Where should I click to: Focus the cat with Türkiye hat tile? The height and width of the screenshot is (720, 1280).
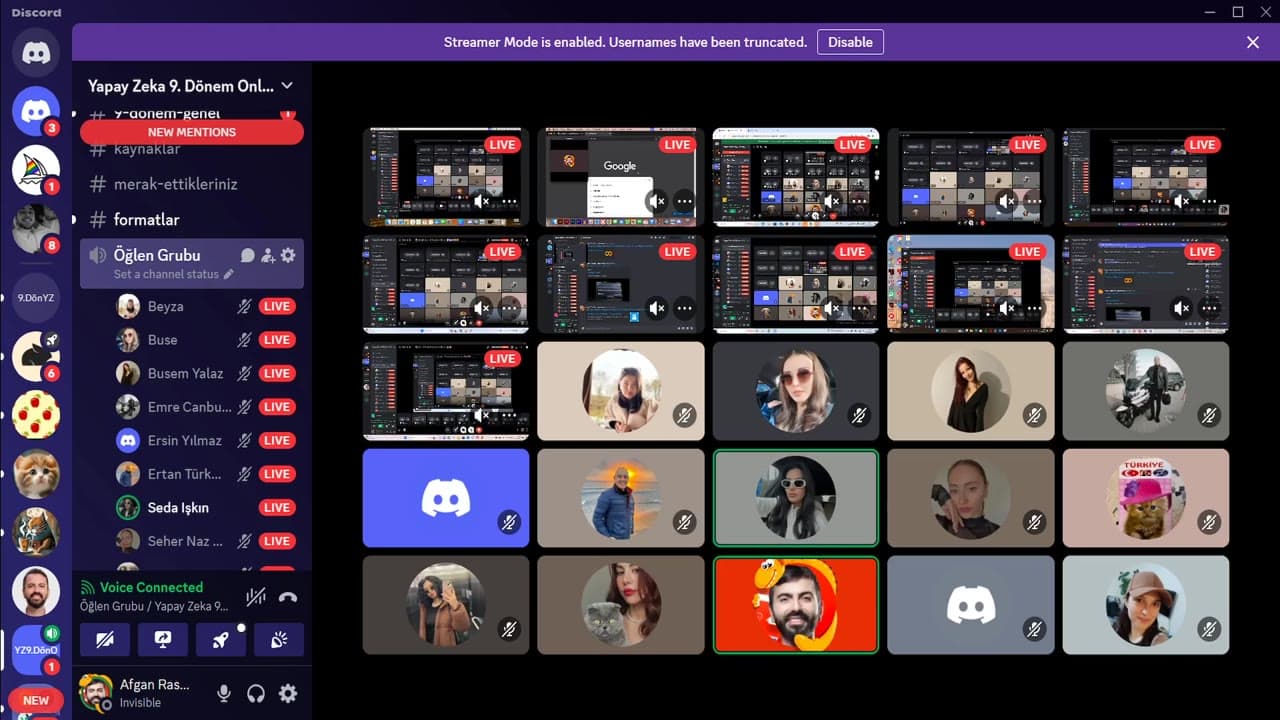coord(1146,498)
